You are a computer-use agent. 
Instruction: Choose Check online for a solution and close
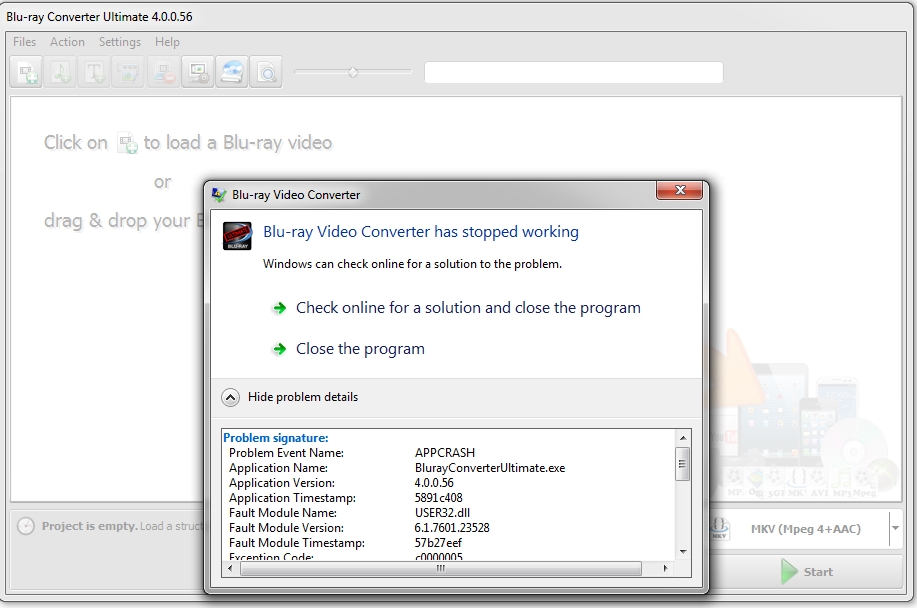[x=468, y=308]
